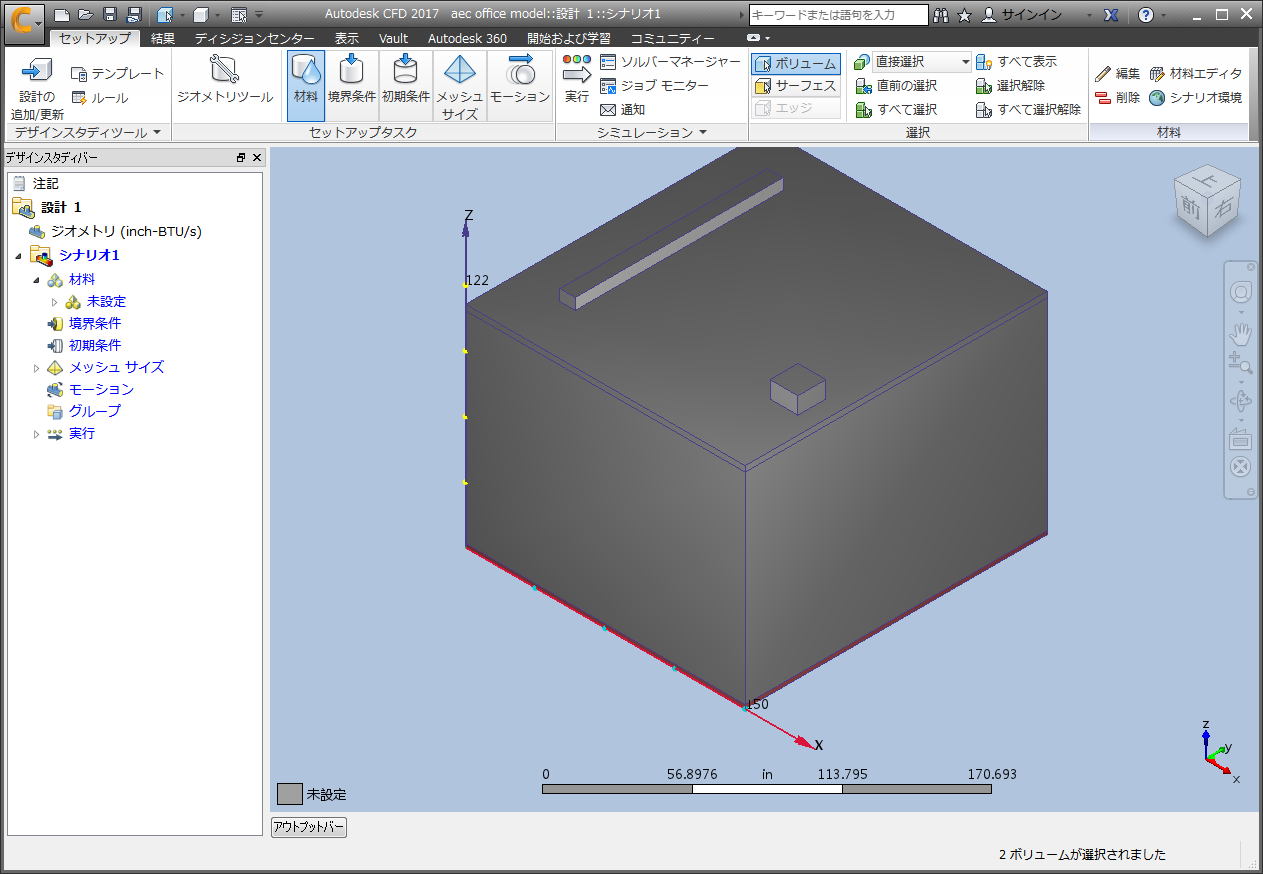Open the ルール option
The image size is (1263, 874).
[x=99, y=98]
